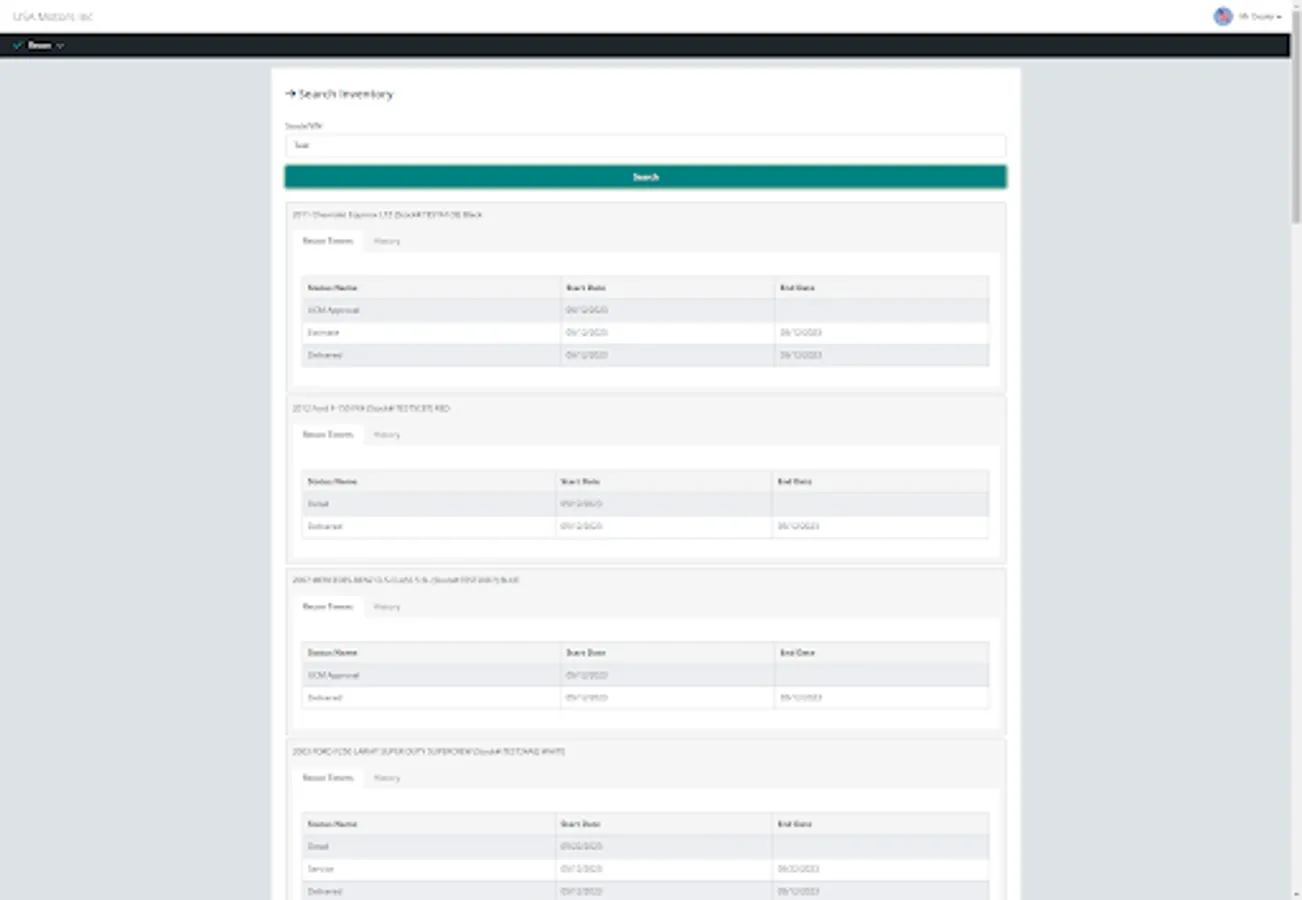
Task: Select Recon Timers tab for Mercedes-Benz S-Class
Action: 328,607
